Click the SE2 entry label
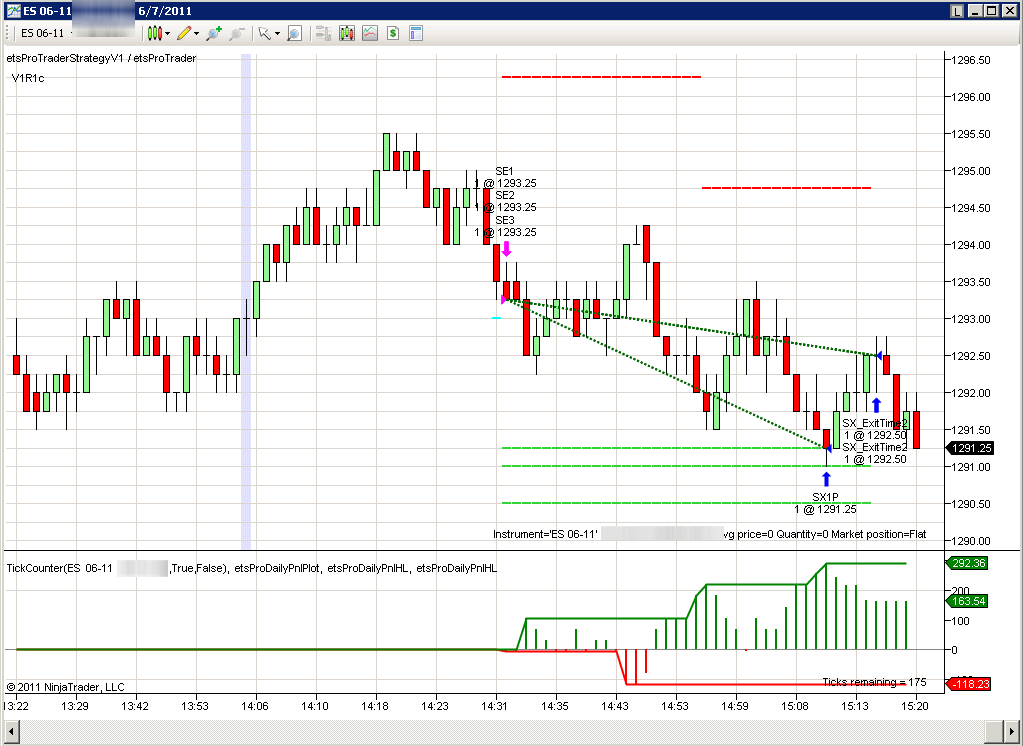This screenshot has width=1023, height=746. pos(504,195)
